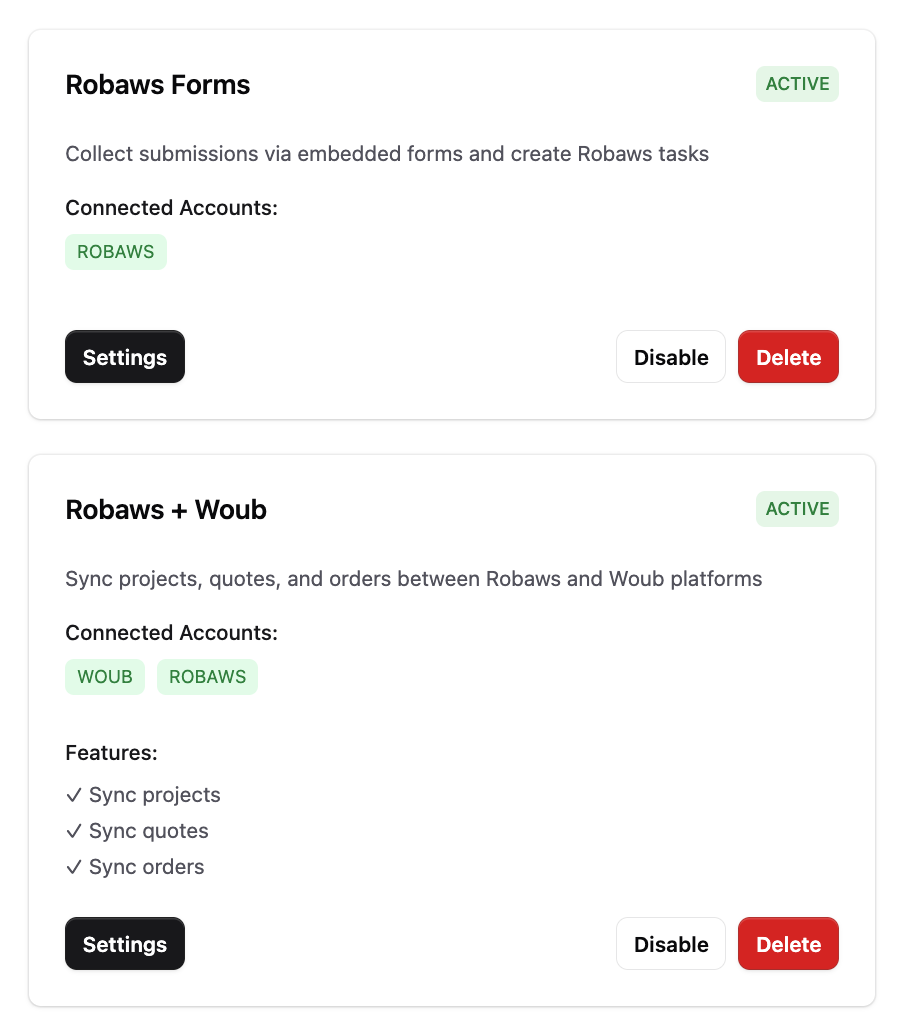Delete the Robaws Forms integration
This screenshot has height=1022, width=900.
tap(788, 357)
